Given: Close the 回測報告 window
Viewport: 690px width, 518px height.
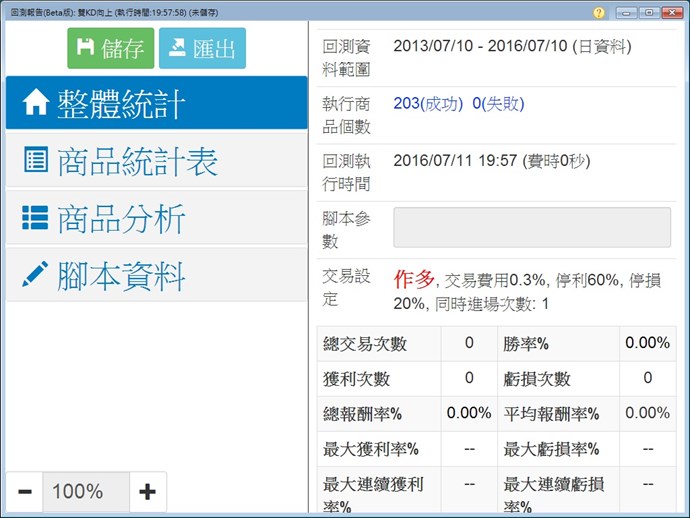Looking at the screenshot, I should (671, 12).
